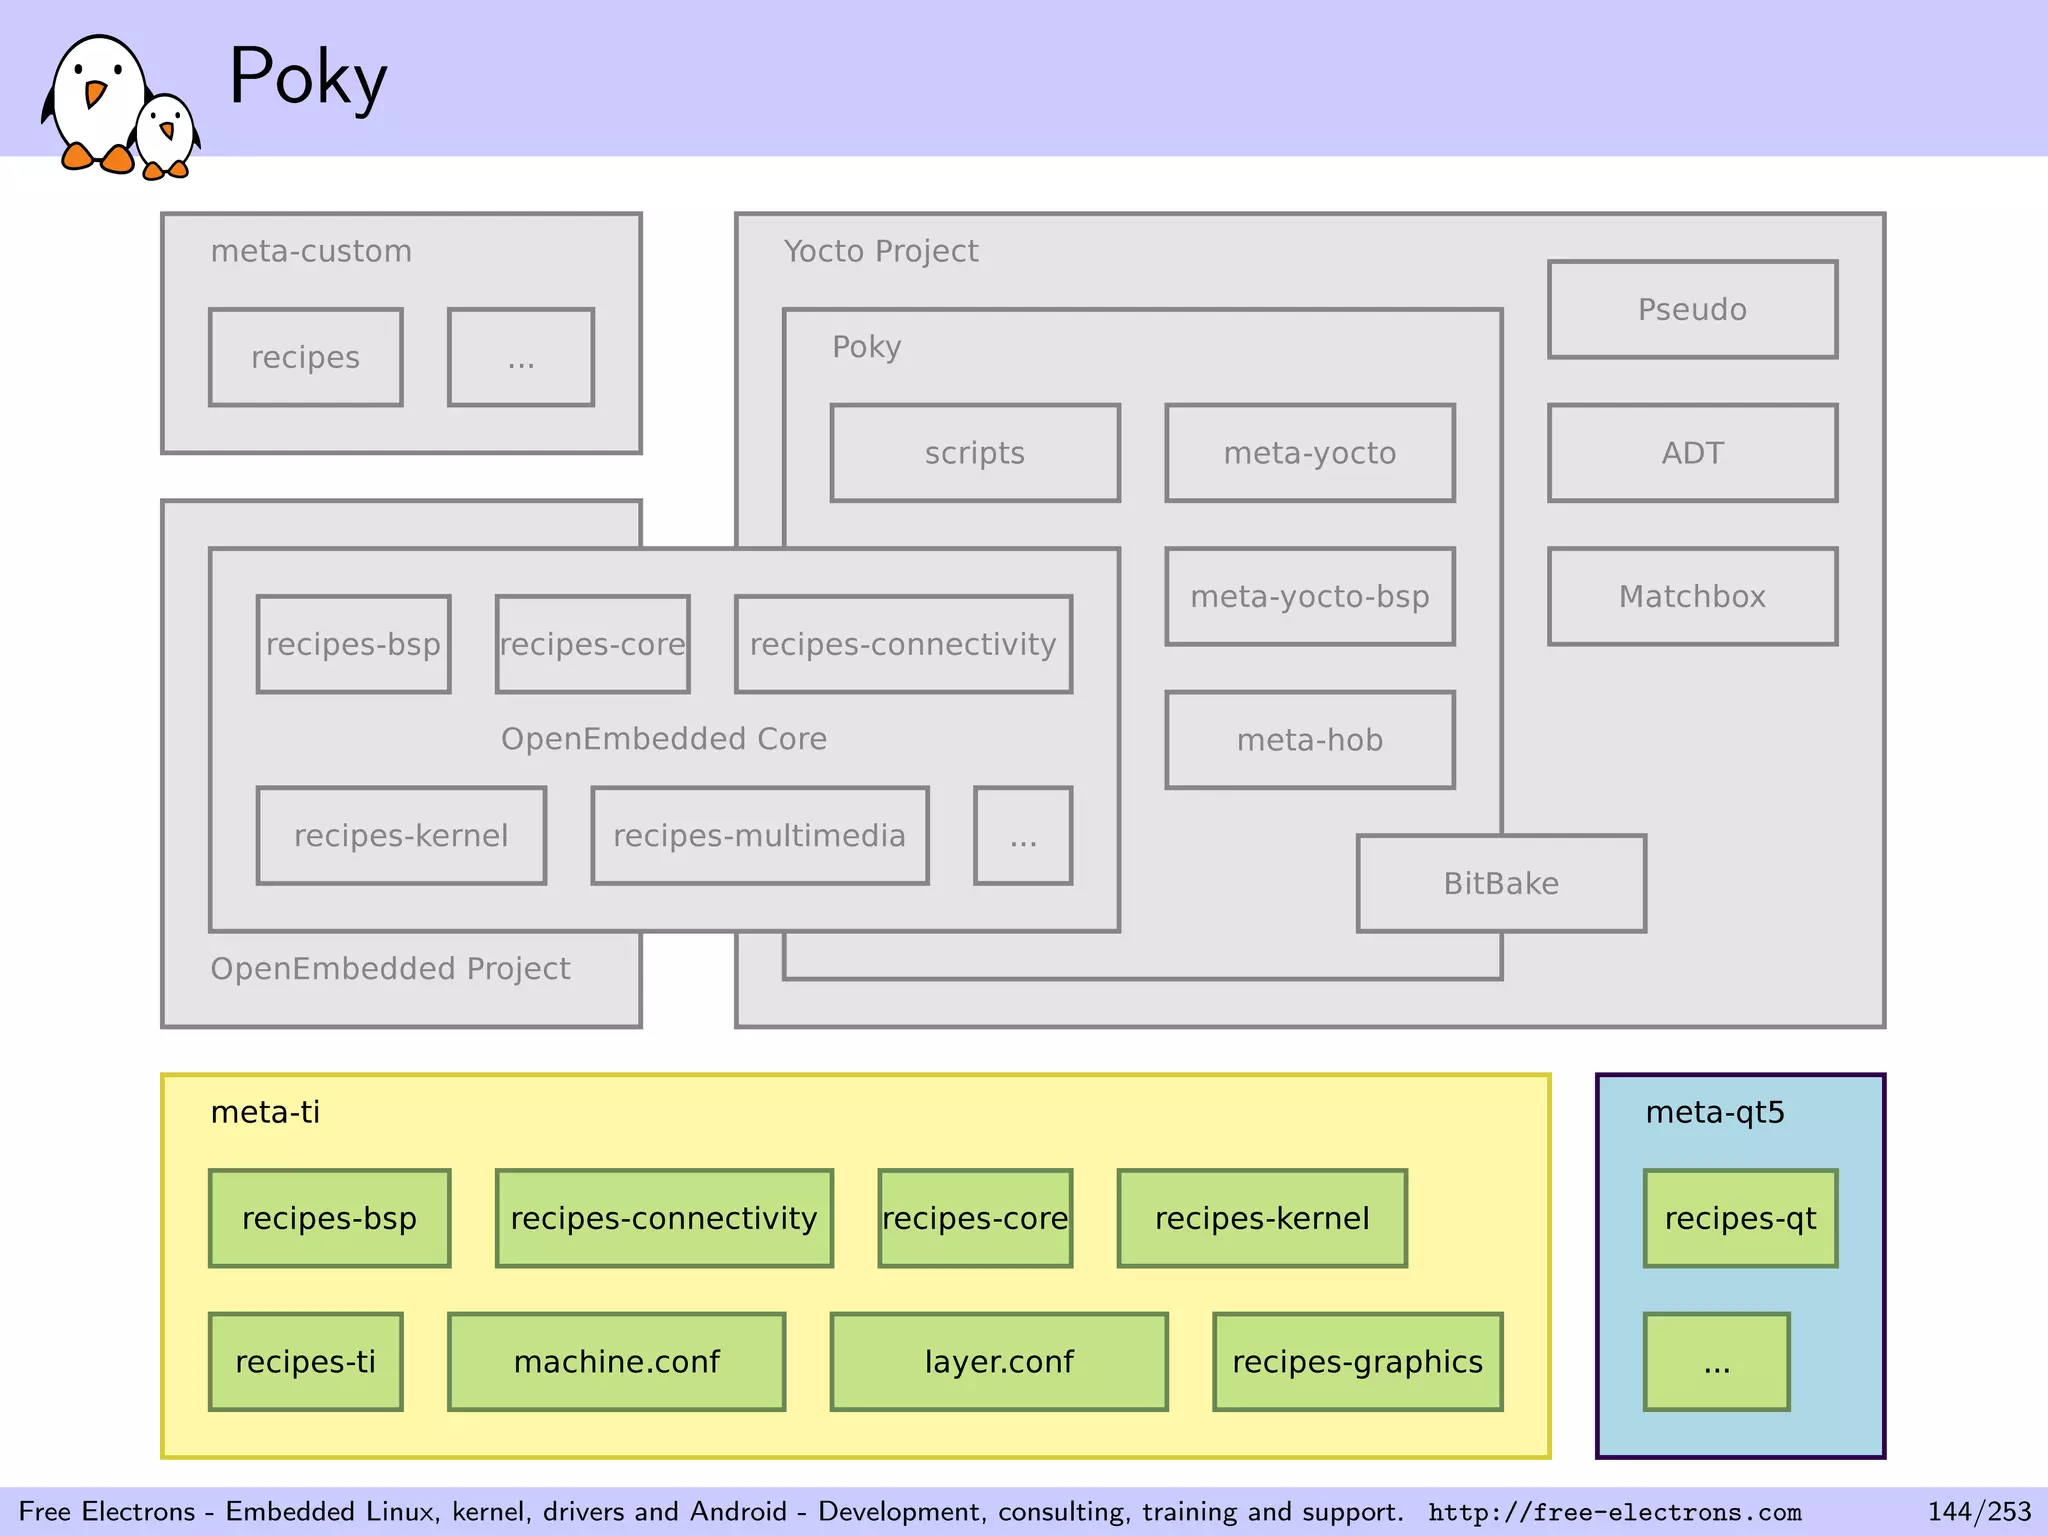The image size is (2048, 1536).
Task: Click the slide page number 144/253
Action: (1978, 1511)
